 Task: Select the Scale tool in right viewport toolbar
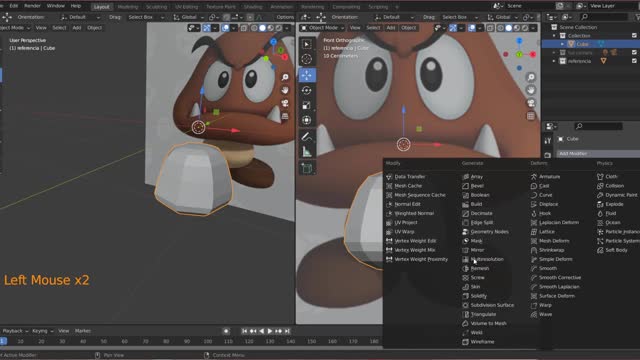click(307, 105)
